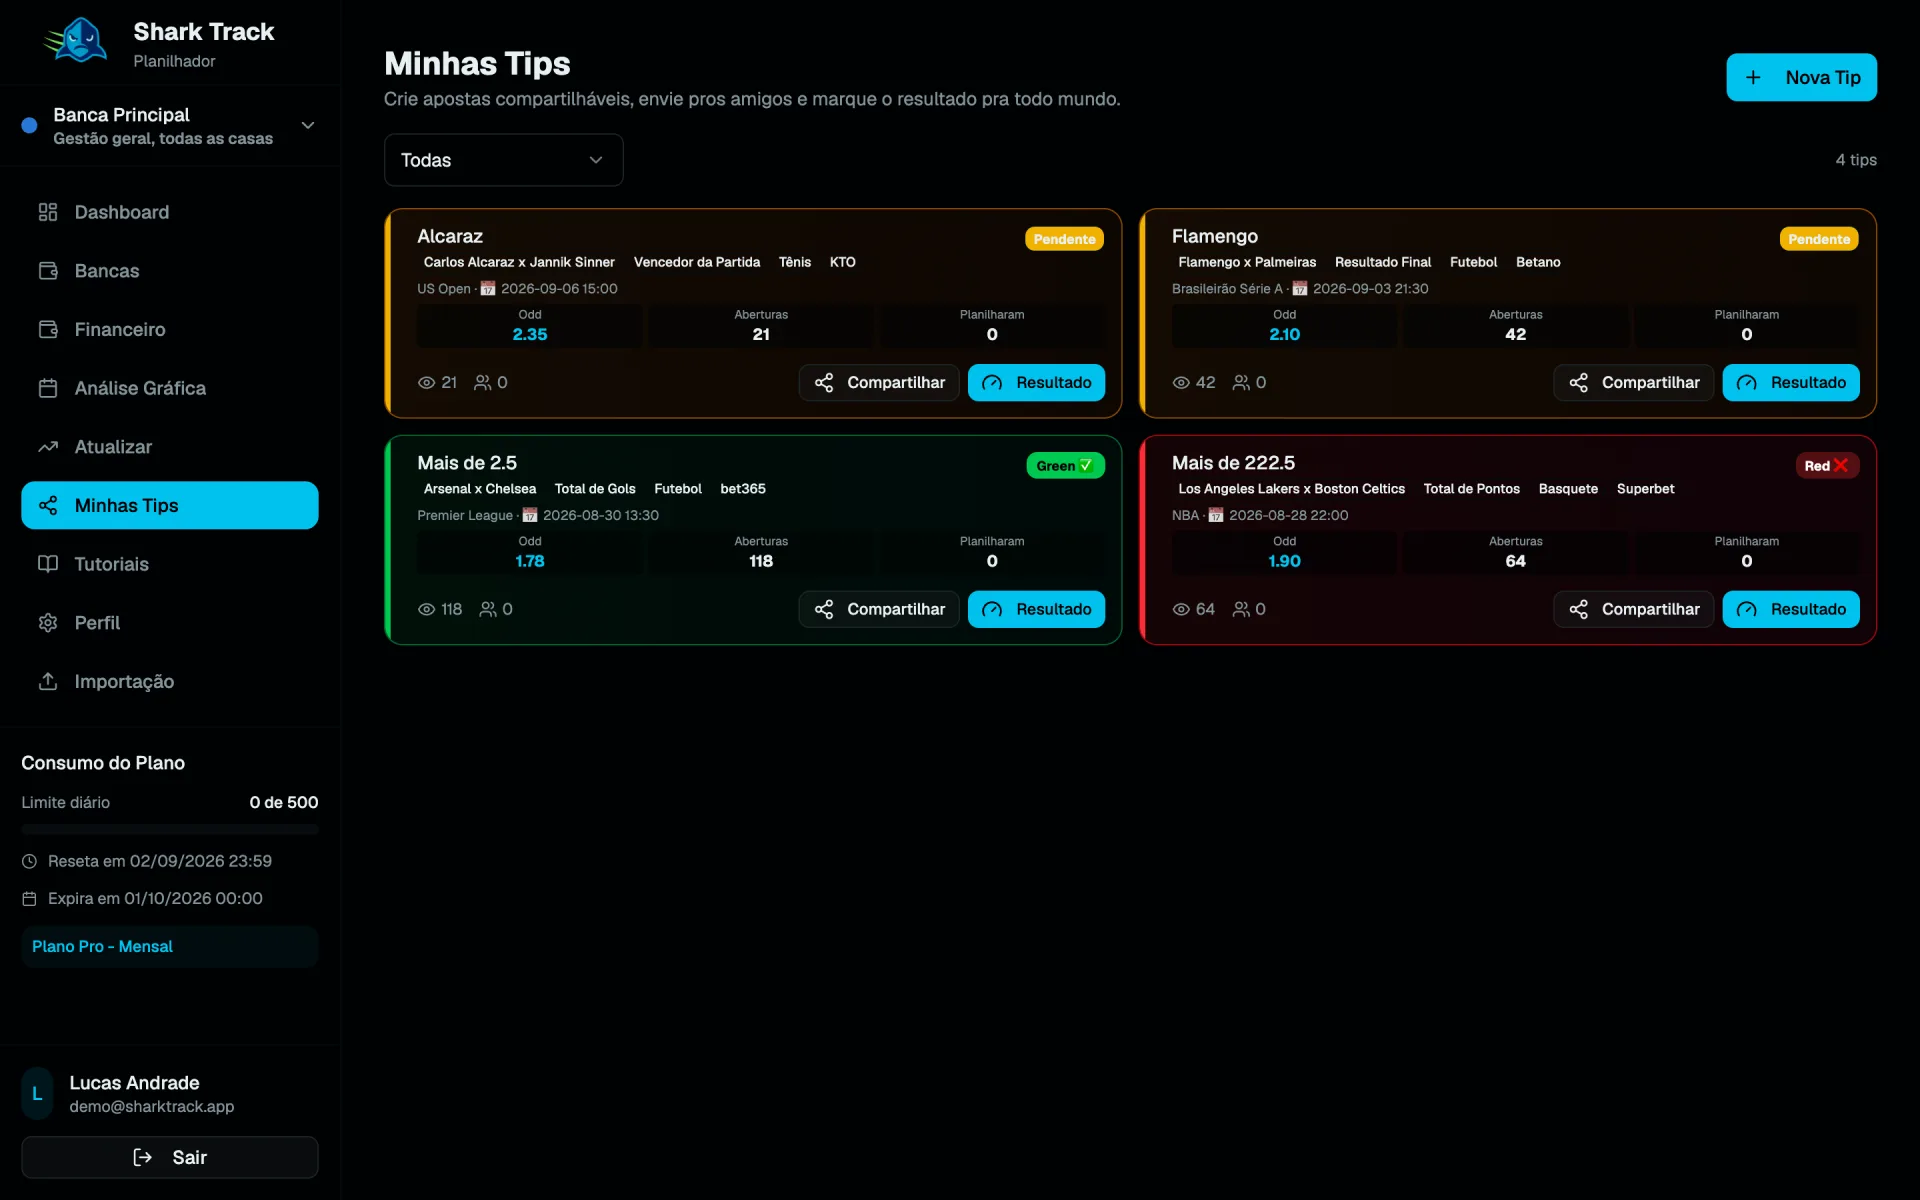
Task: Expand the Banca Principal selector chevron
Action: pos(308,125)
